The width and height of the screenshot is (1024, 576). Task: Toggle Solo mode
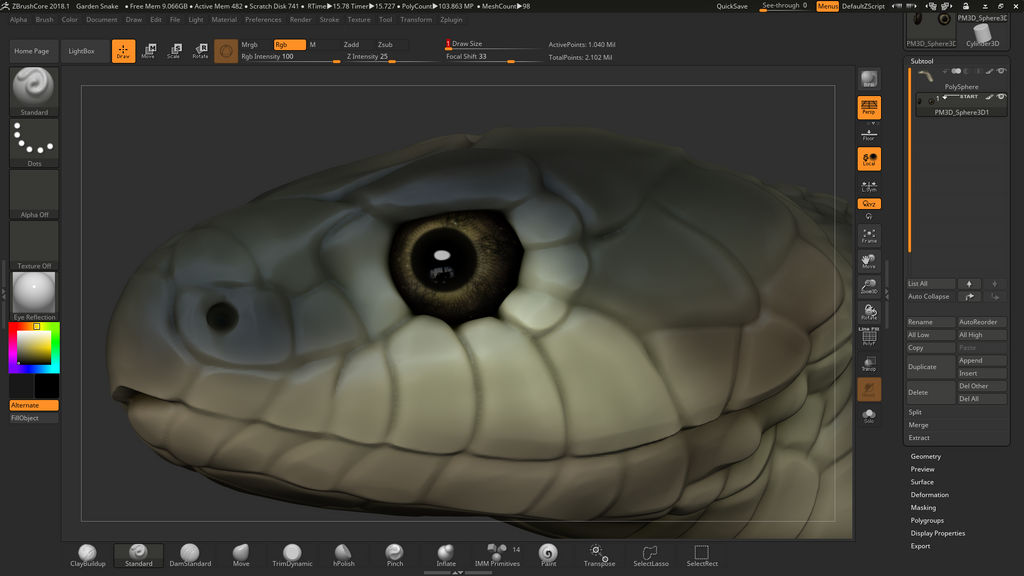pos(869,415)
